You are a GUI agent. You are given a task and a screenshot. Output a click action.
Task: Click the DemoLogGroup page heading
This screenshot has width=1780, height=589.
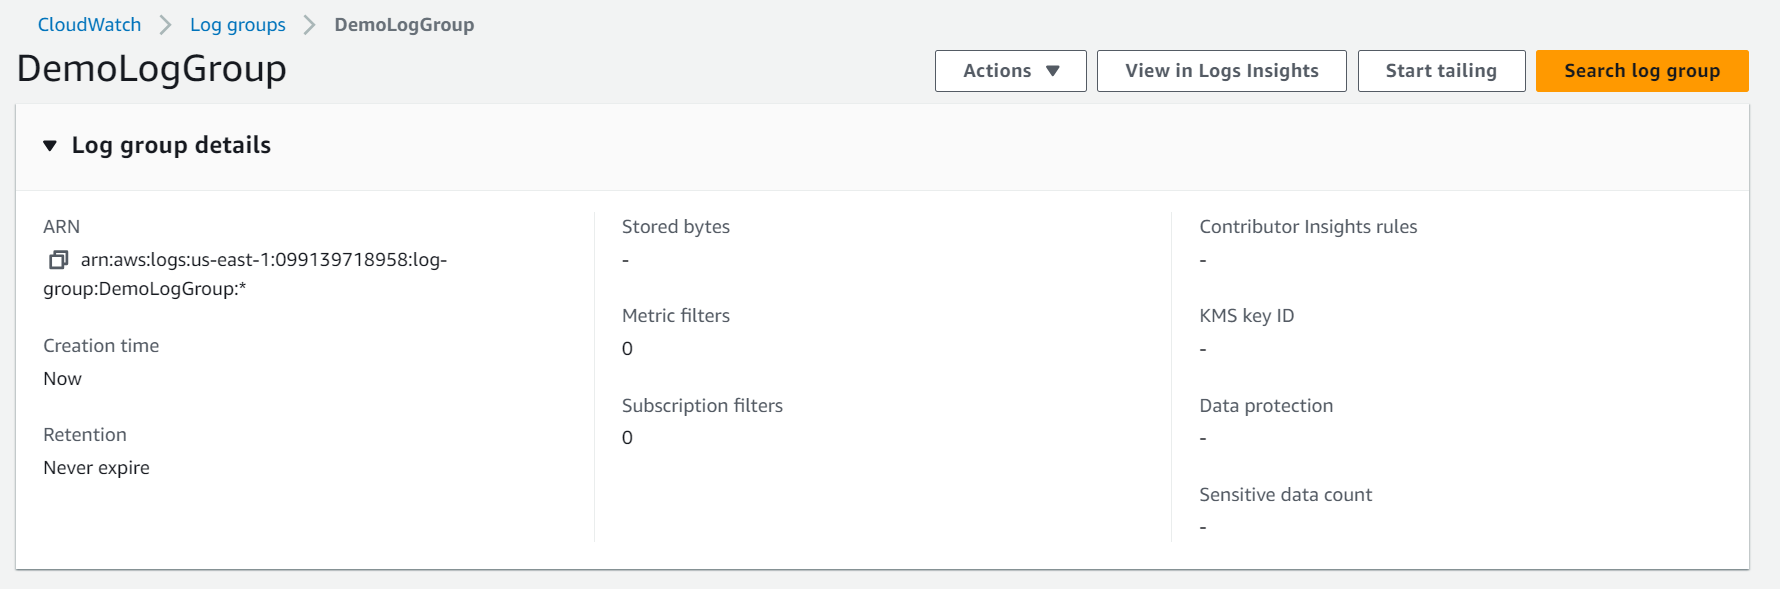(152, 69)
